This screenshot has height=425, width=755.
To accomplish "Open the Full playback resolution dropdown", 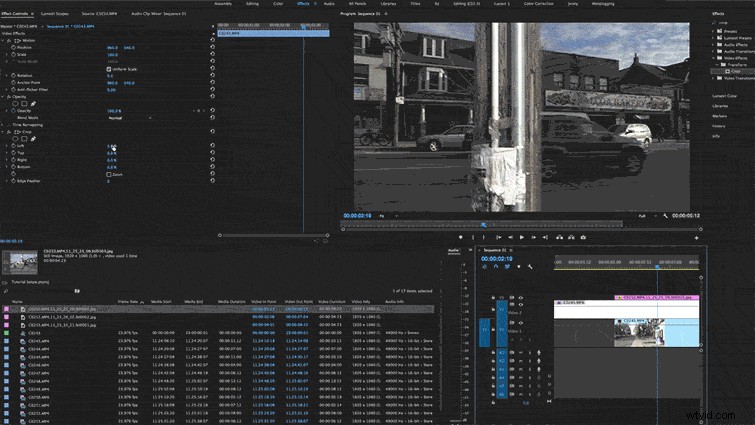I will pos(647,216).
